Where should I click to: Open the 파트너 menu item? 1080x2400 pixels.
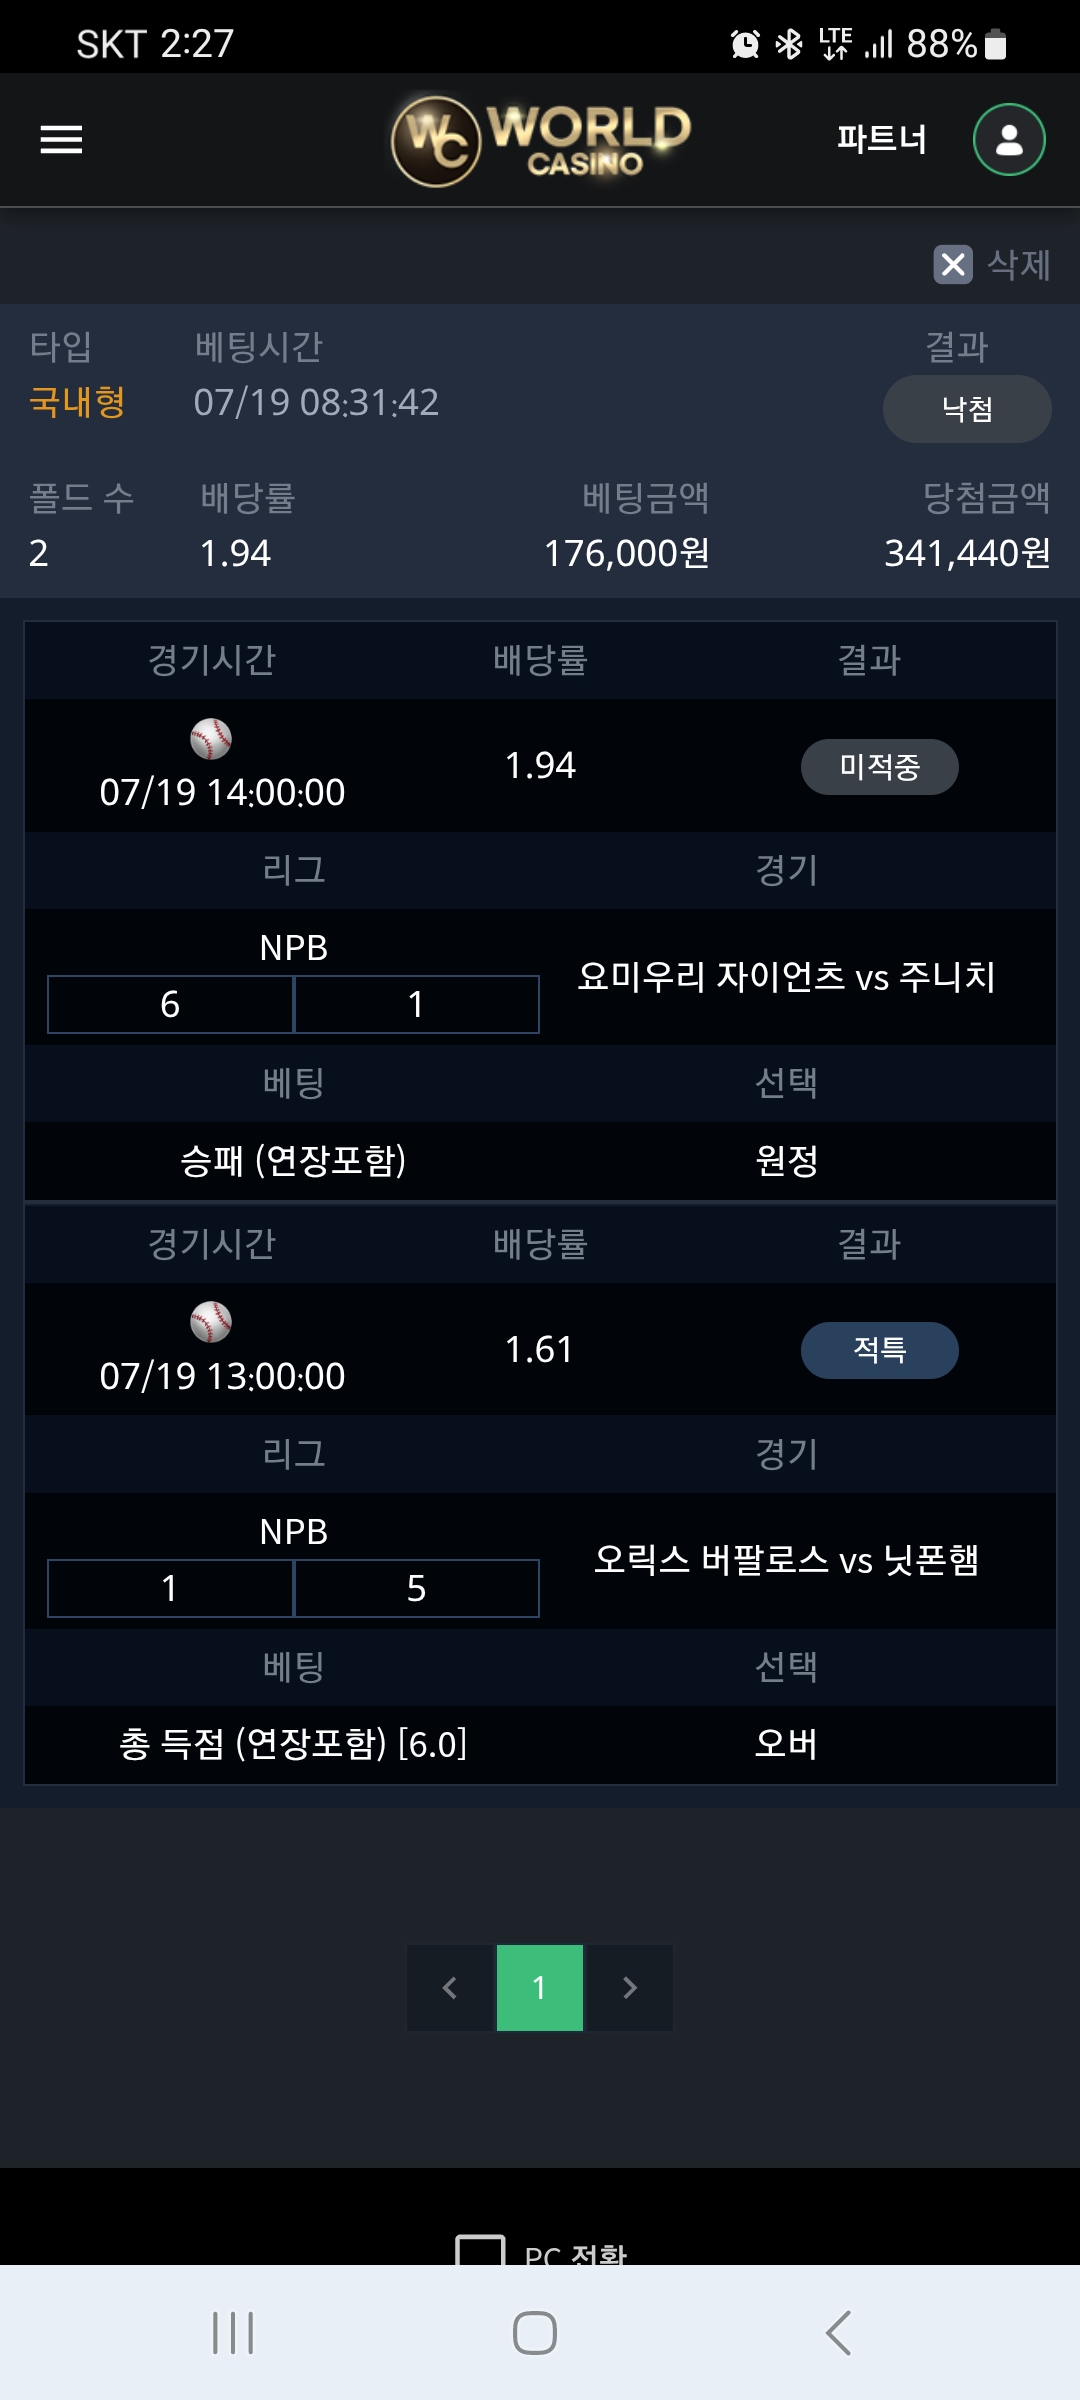coord(882,139)
